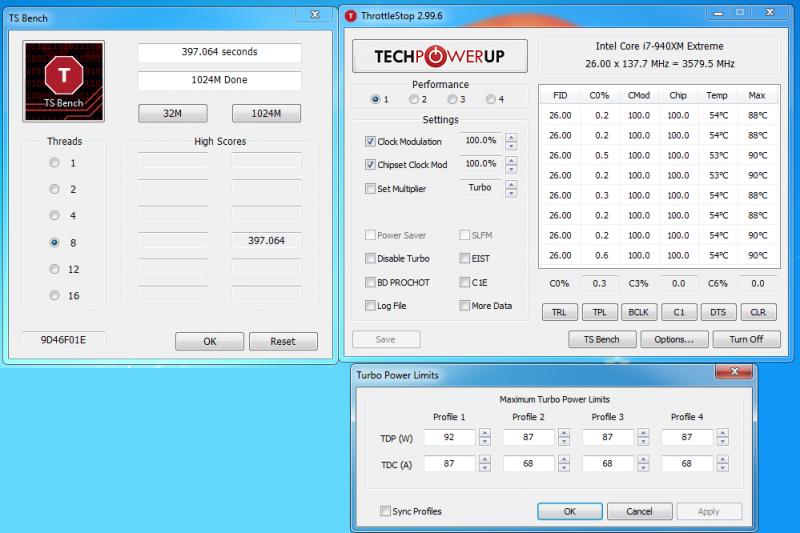Select 8 threads in TS Bench
Image resolution: width=800 pixels, height=533 pixels.
(x=54, y=242)
